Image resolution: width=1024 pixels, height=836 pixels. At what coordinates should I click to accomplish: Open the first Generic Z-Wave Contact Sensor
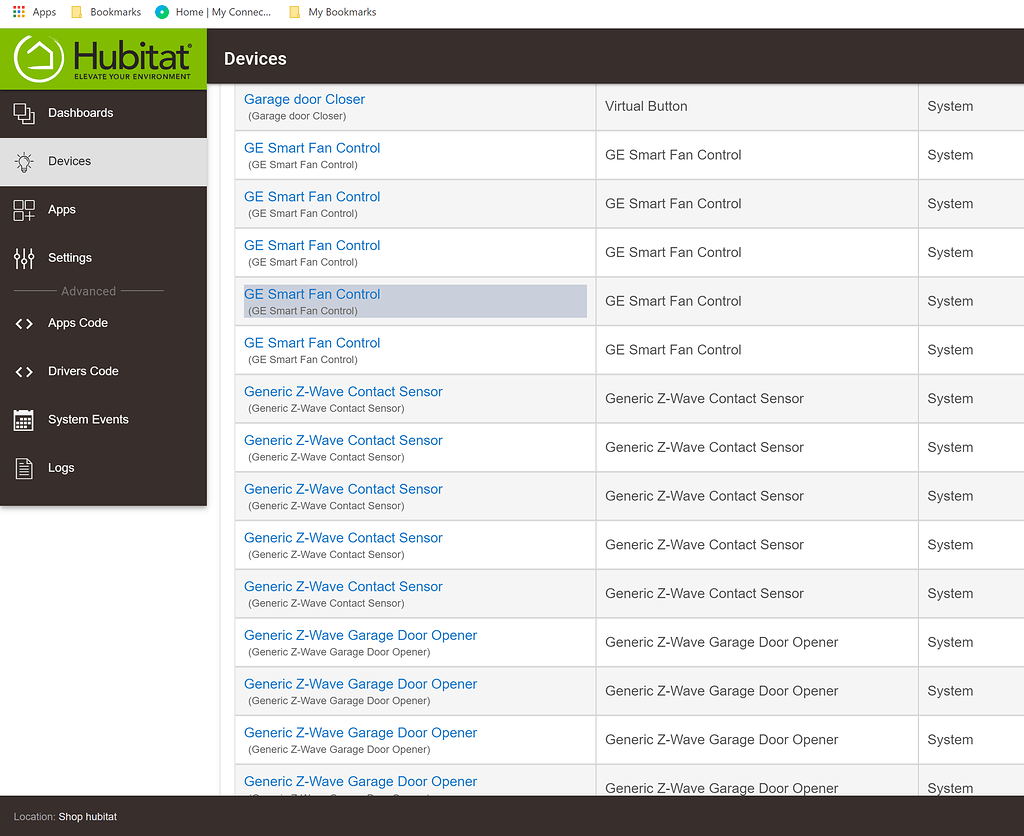click(343, 391)
